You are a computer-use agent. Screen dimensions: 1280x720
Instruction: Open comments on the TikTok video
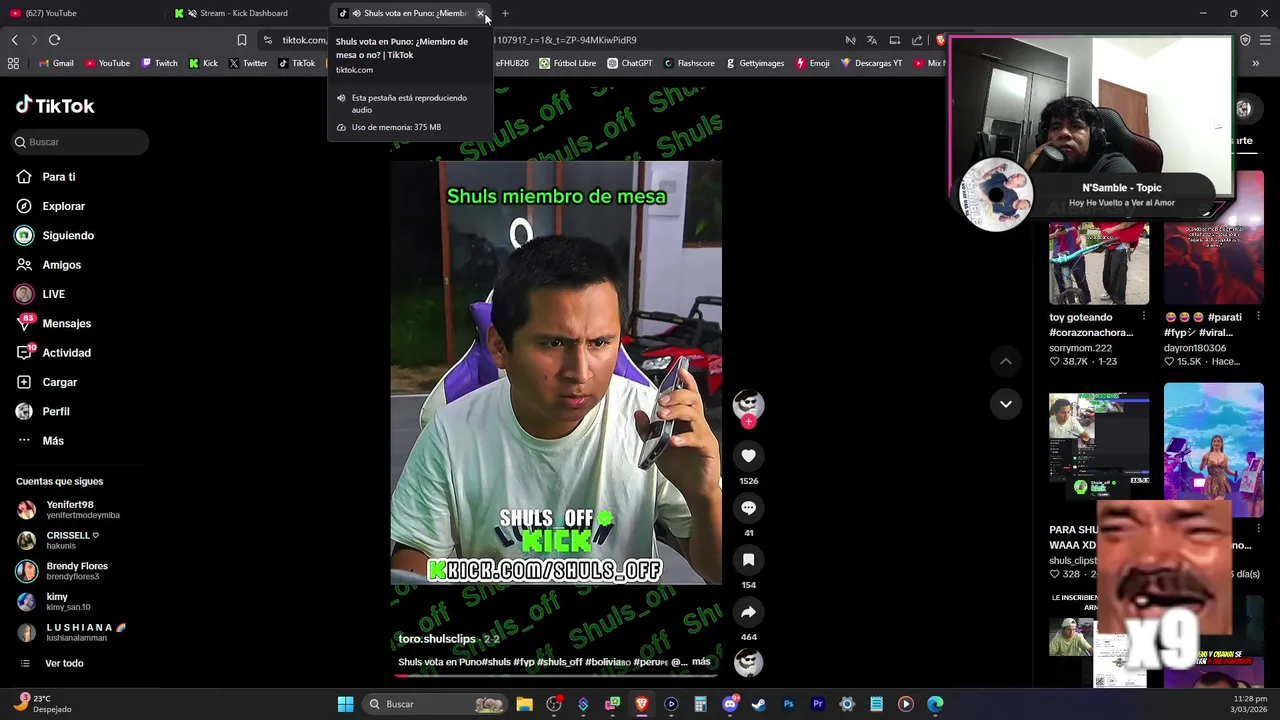748,508
